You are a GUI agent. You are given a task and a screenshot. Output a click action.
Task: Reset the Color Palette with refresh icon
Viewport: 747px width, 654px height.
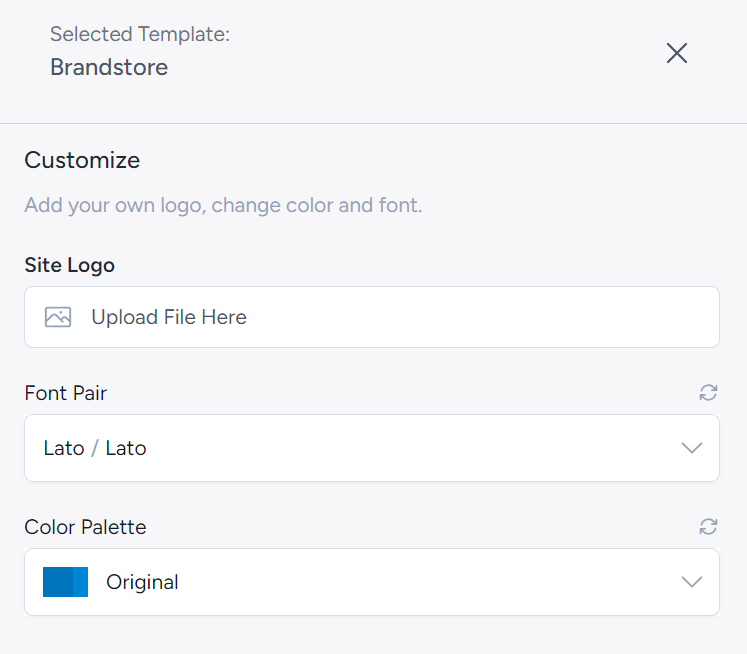(708, 526)
